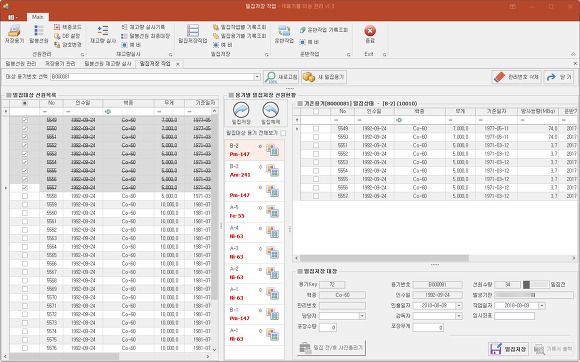Open 재고량 실사기록 inspection records

coord(143,27)
